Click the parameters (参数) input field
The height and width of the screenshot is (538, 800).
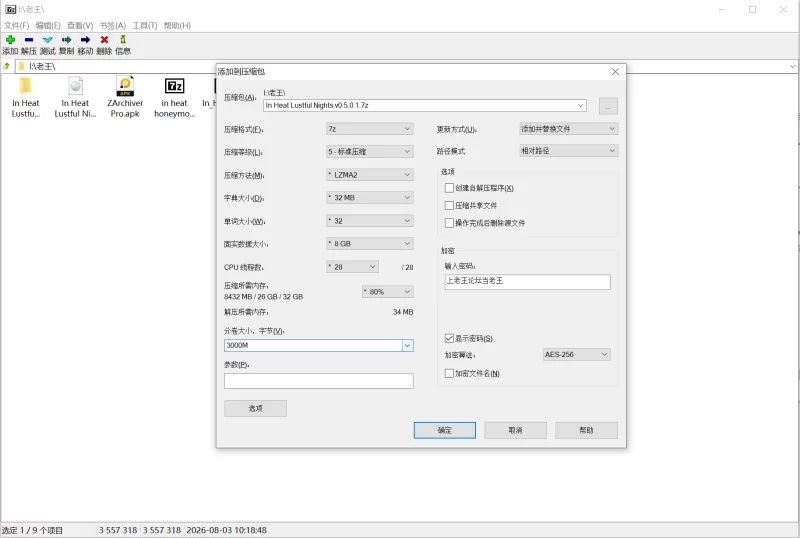(318, 381)
